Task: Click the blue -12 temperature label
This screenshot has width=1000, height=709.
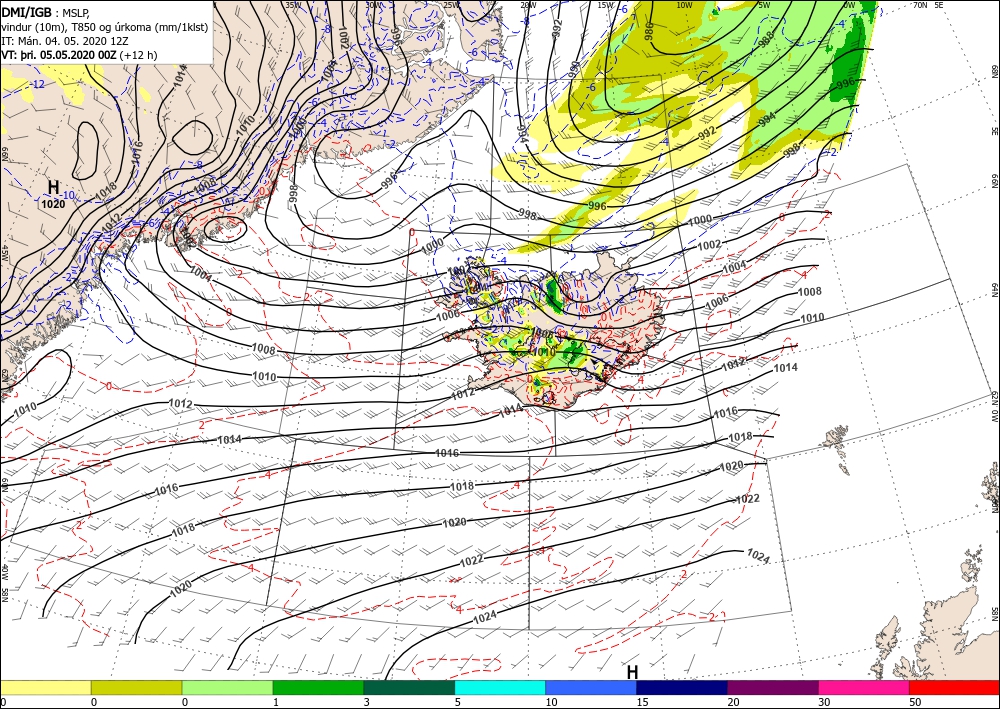Action: [x=38, y=84]
